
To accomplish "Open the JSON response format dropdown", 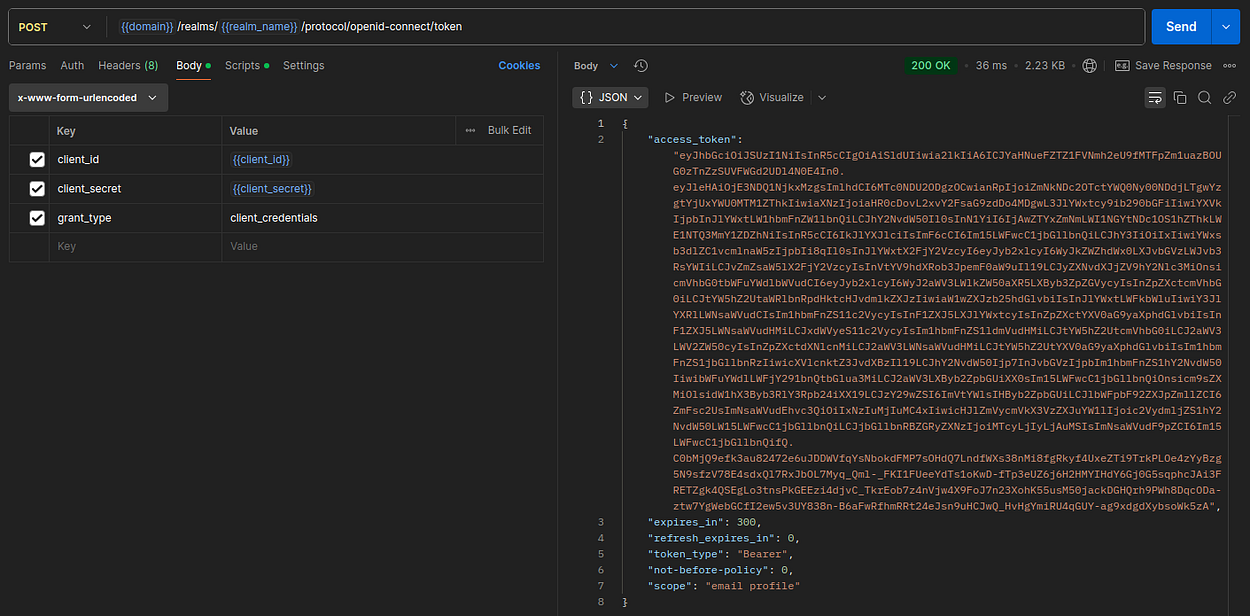I will [610, 97].
